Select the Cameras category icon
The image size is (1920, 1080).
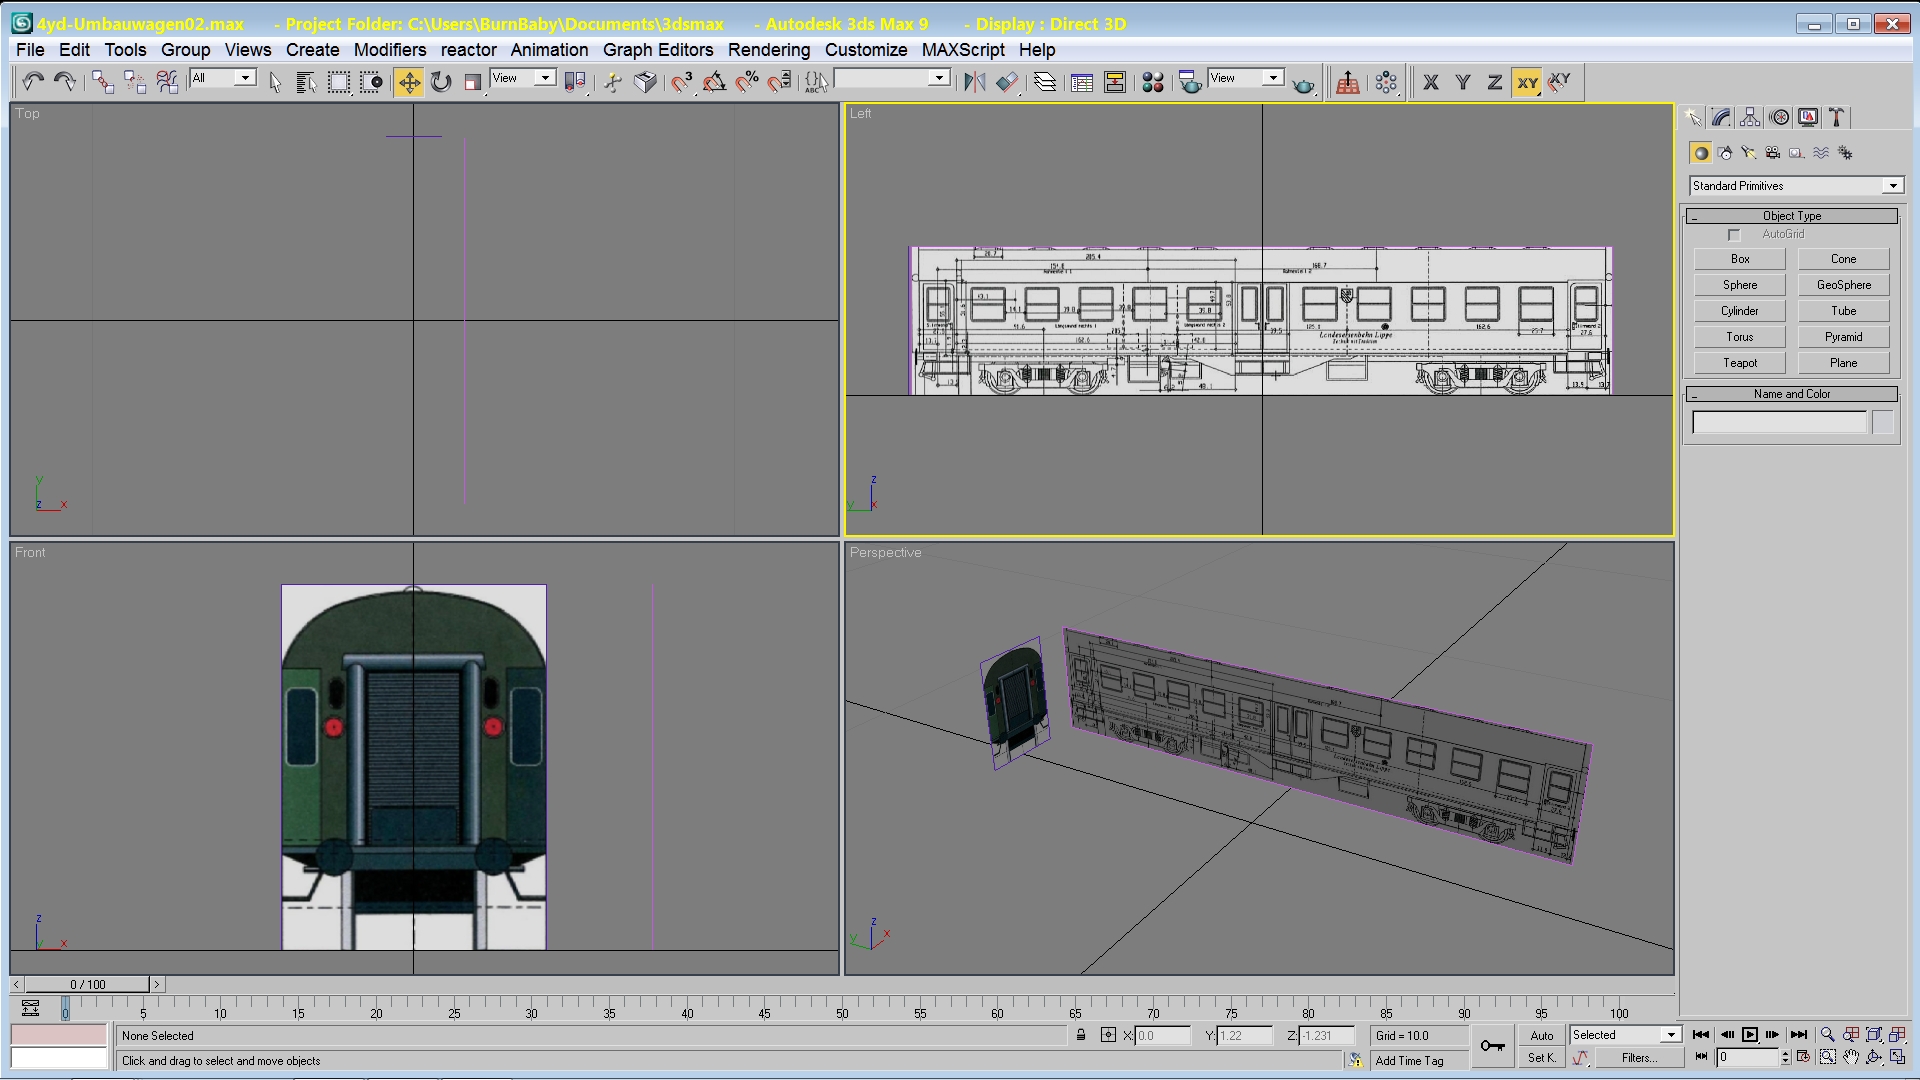[x=1772, y=153]
